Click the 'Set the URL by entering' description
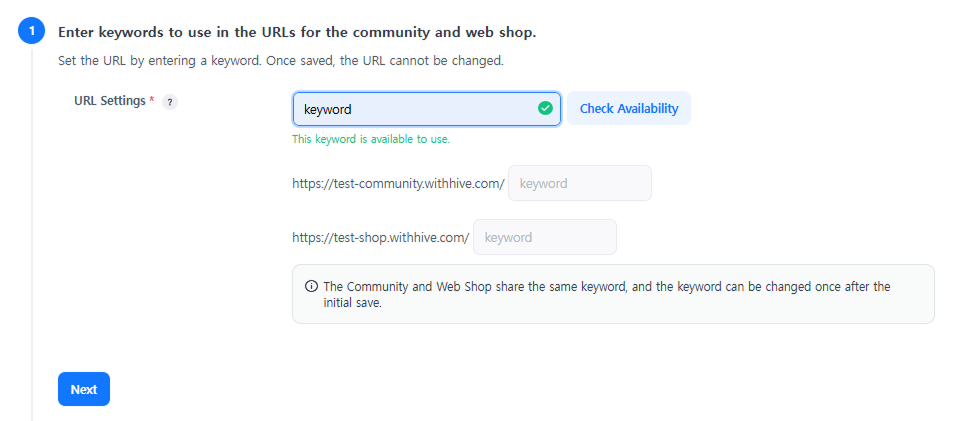The height and width of the screenshot is (421, 970). click(280, 60)
